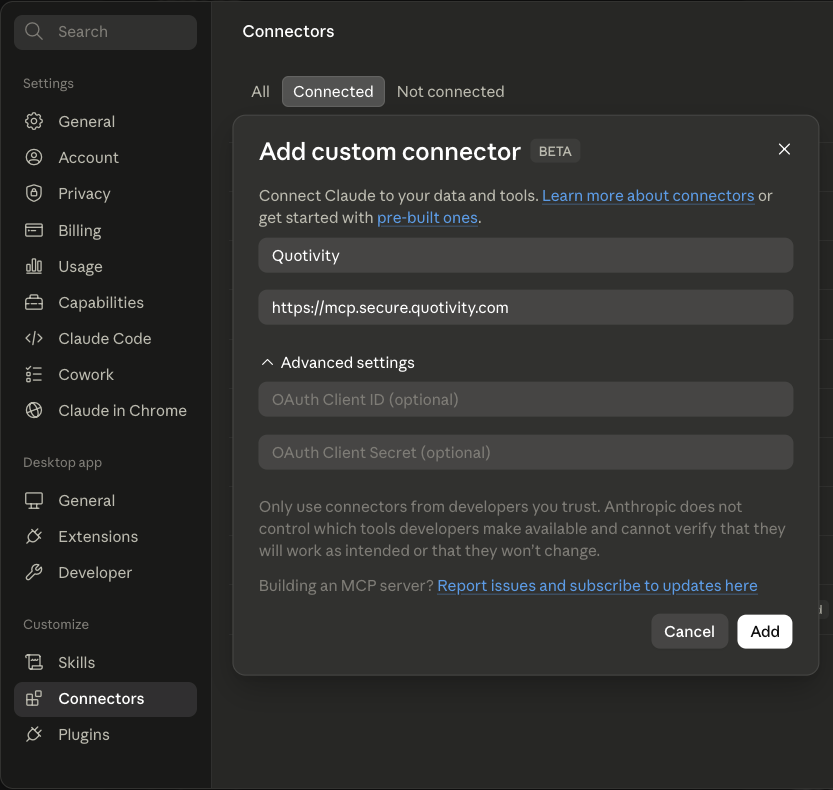Click the magnifier icon in Search box
This screenshot has width=833, height=790.
33,31
